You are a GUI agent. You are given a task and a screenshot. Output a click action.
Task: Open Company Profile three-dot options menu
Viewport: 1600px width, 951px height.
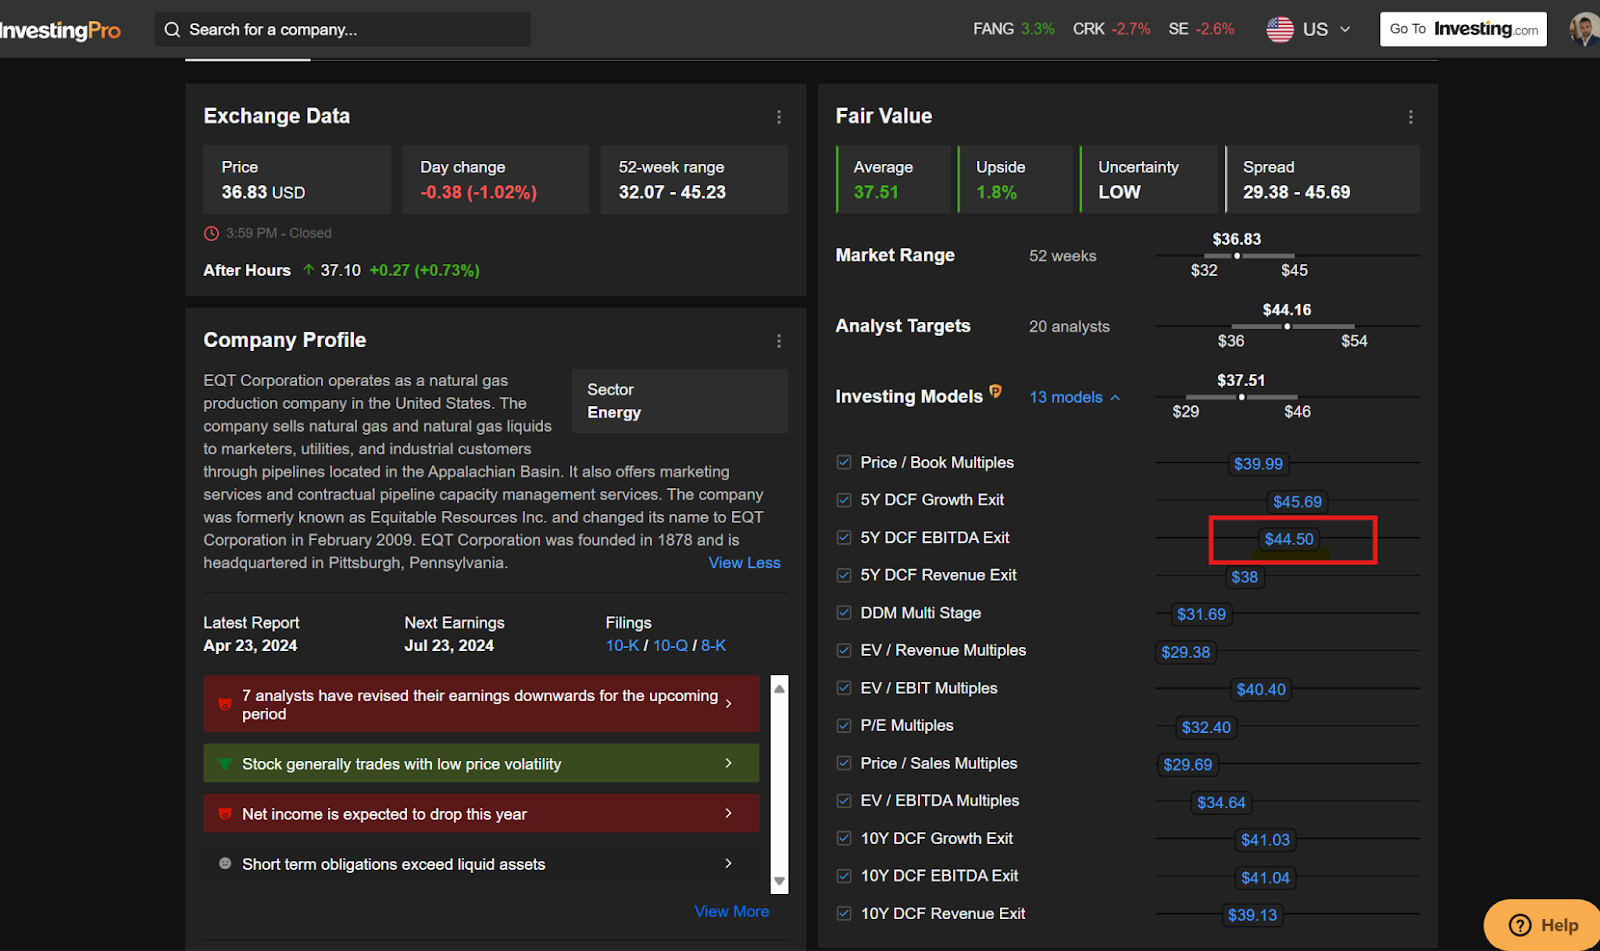pos(779,341)
